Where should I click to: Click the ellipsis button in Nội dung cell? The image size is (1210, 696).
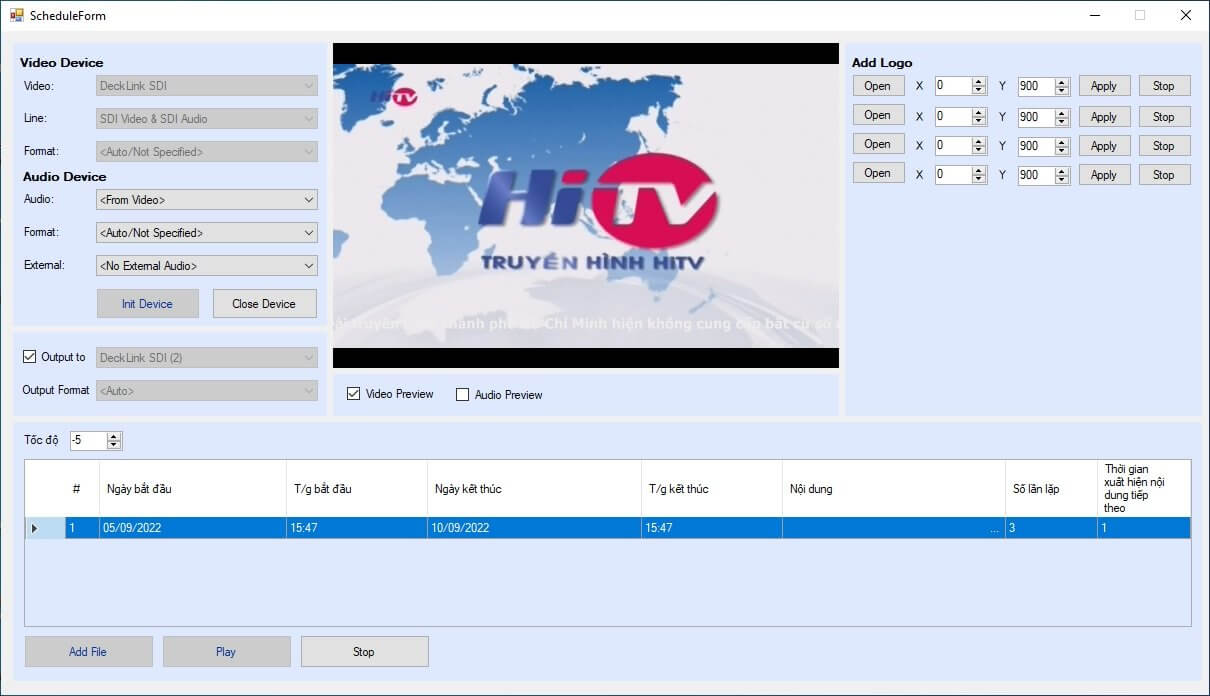click(994, 529)
